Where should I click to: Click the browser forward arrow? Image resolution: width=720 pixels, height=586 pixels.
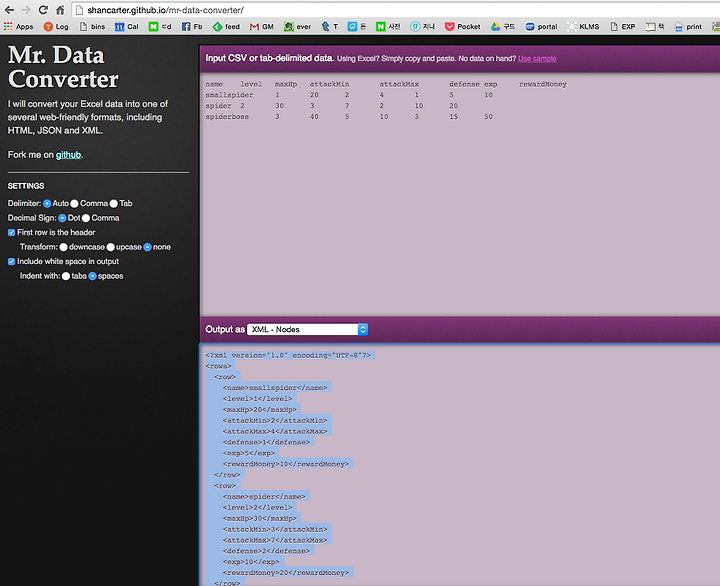coord(26,10)
